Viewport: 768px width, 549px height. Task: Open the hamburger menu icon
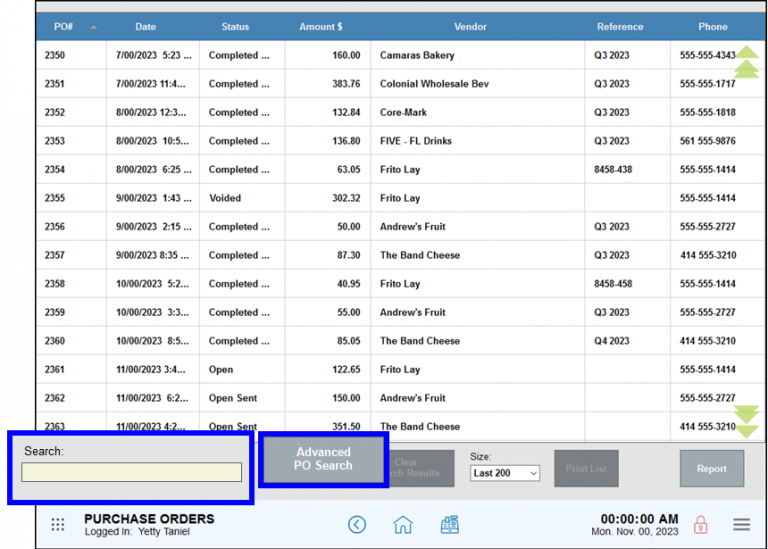(x=742, y=525)
